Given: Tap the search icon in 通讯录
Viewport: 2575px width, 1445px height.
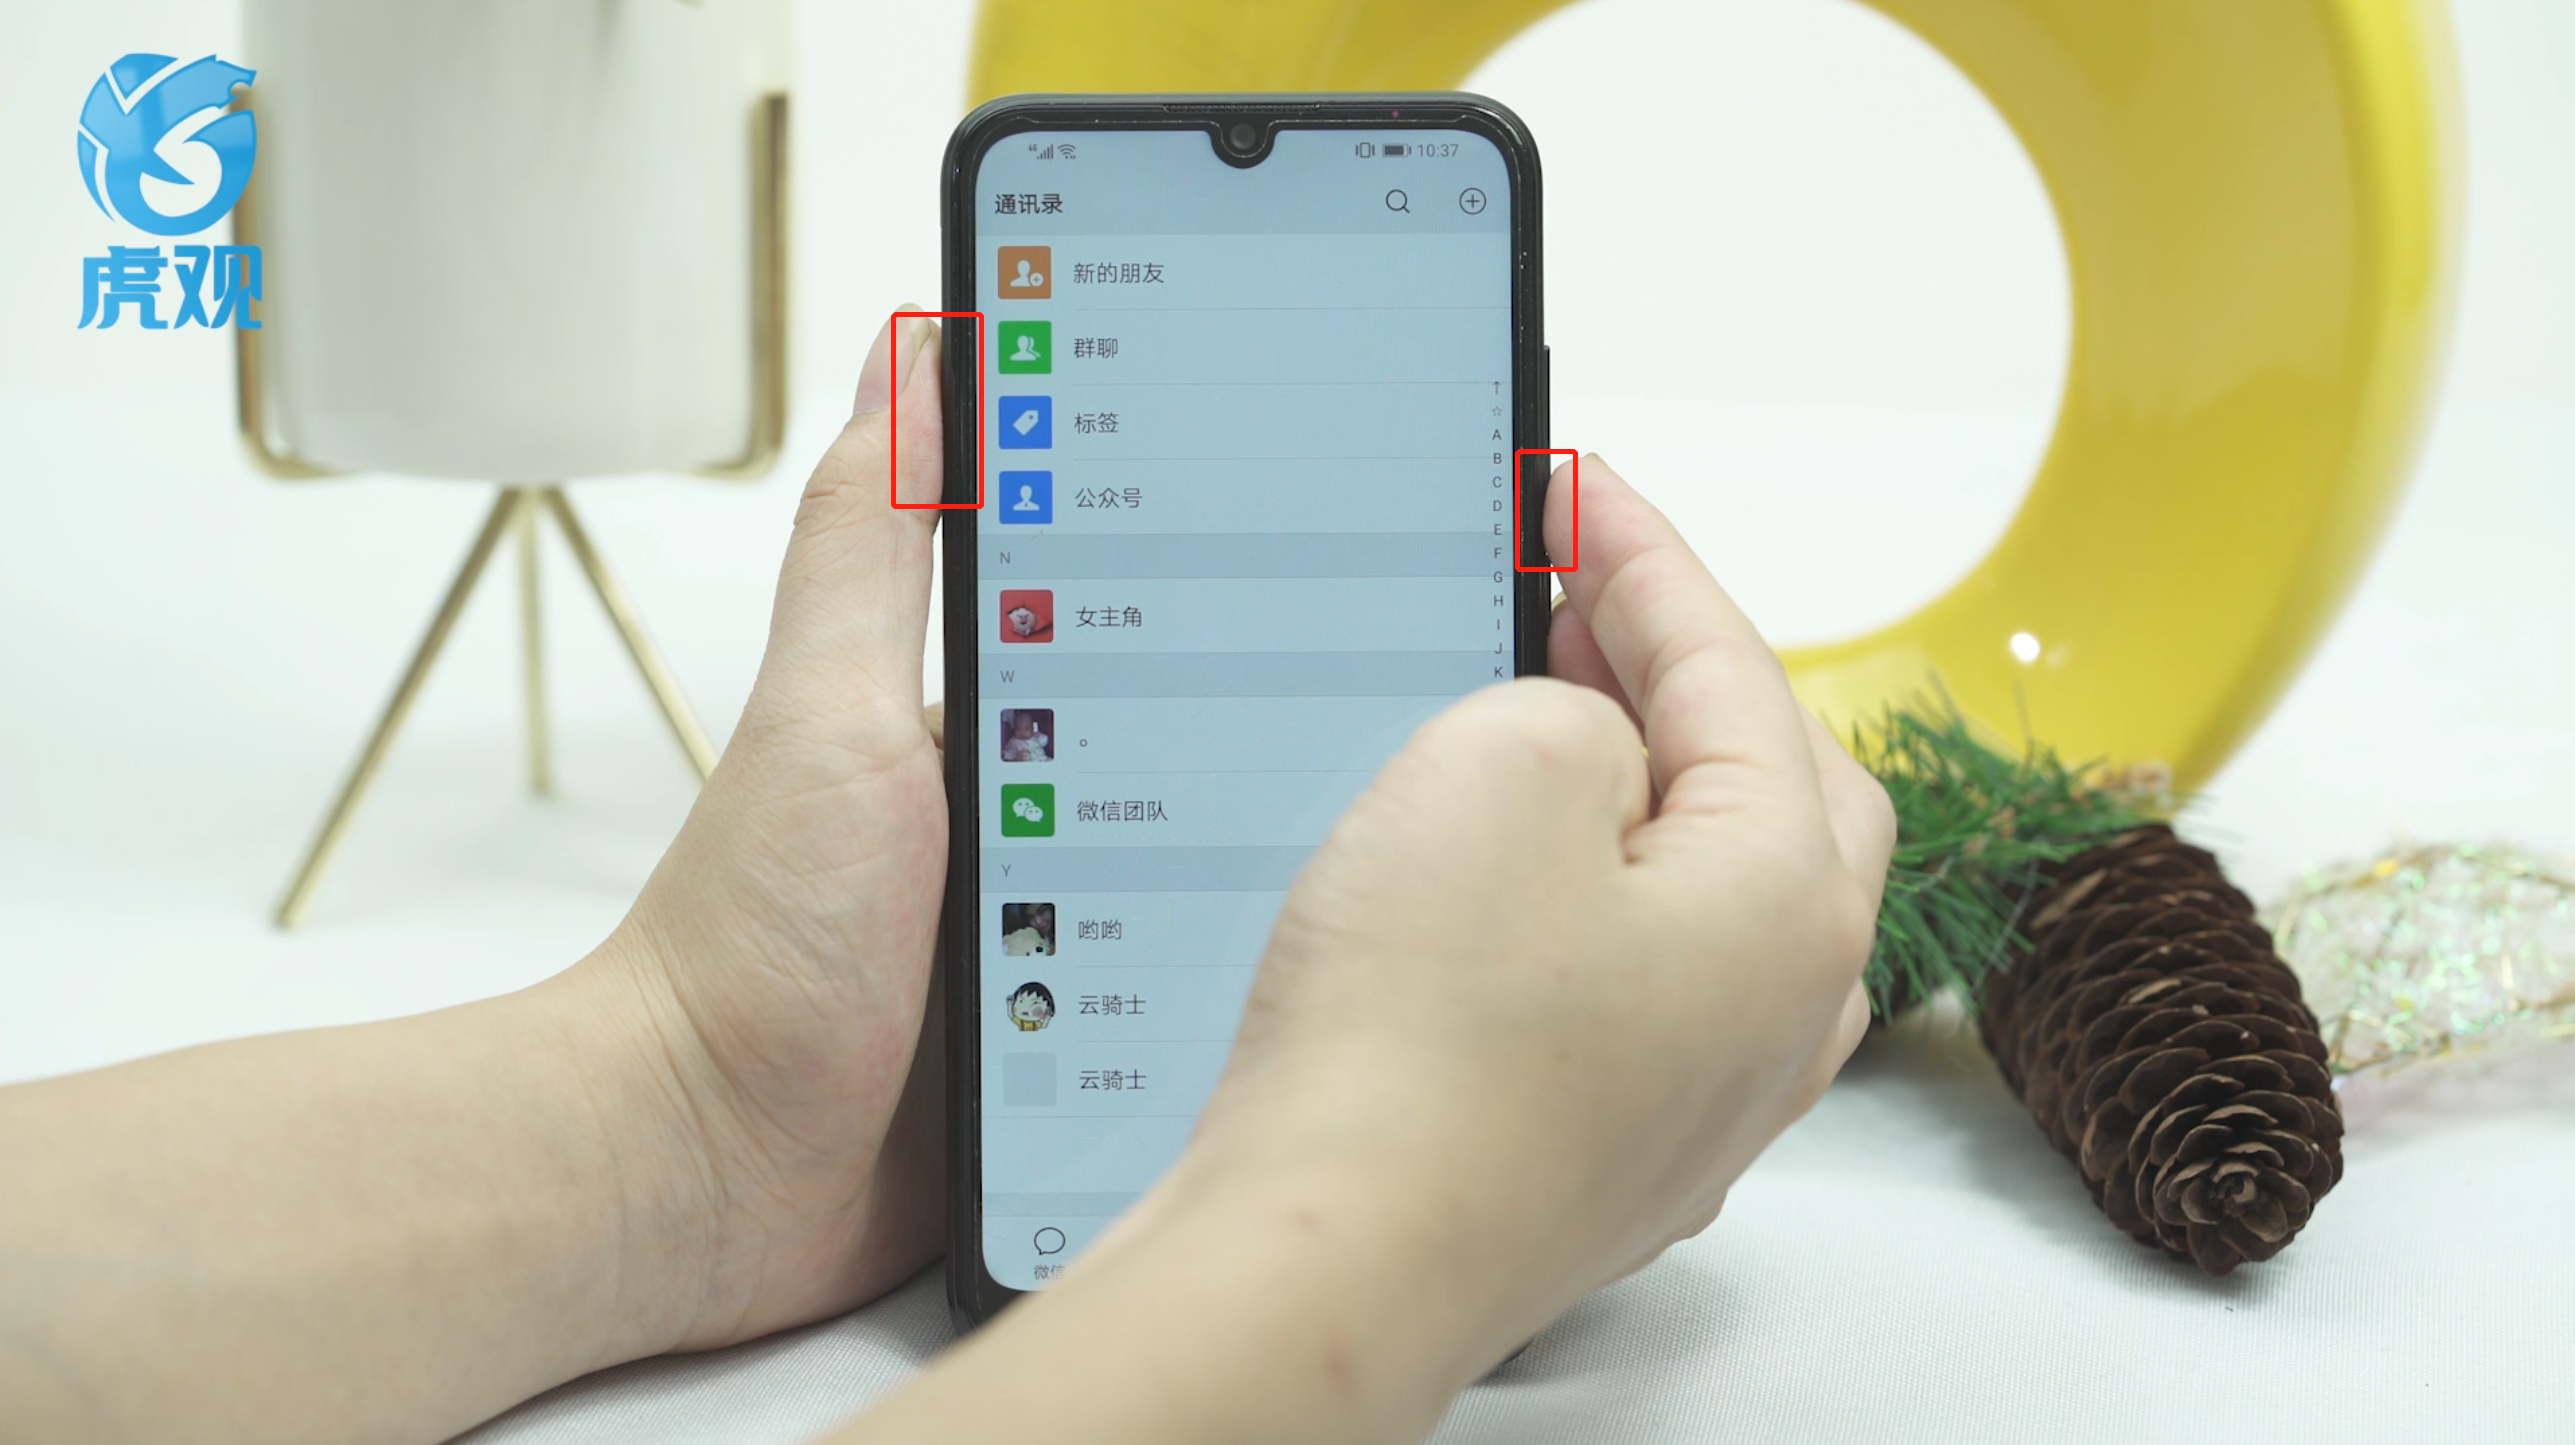Looking at the screenshot, I should [1399, 198].
